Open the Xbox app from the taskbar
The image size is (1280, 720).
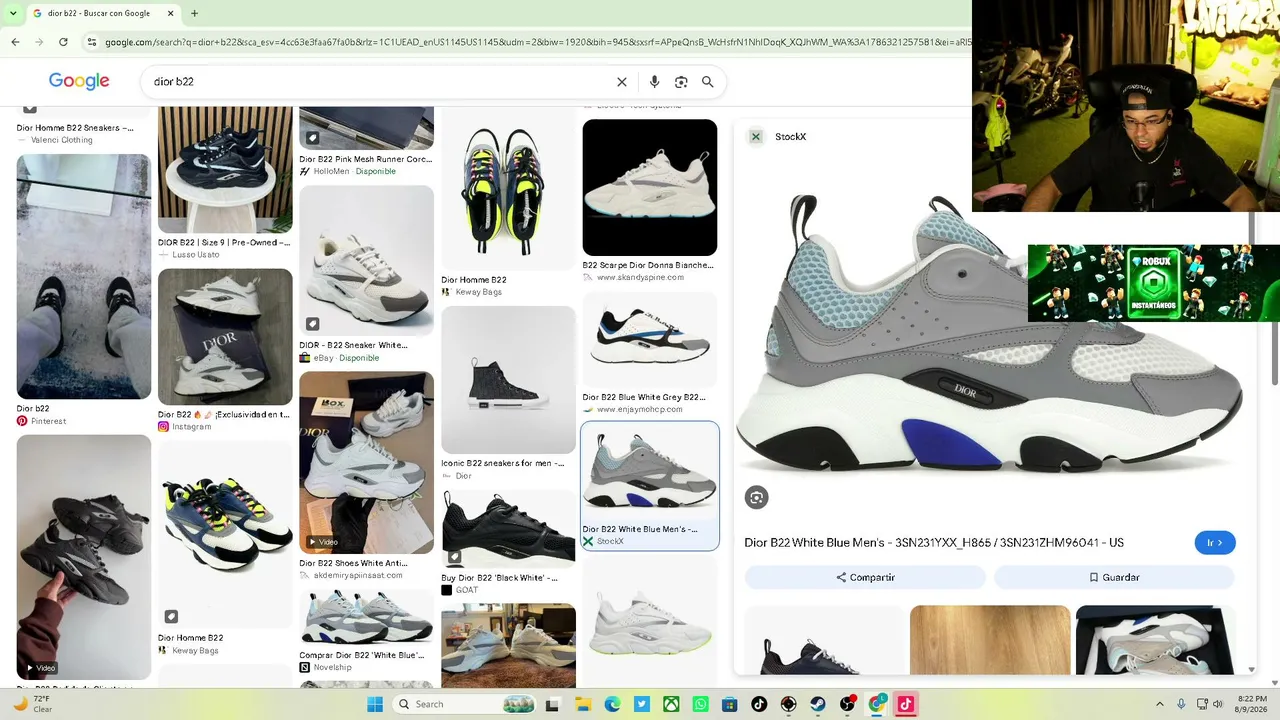pos(671,704)
